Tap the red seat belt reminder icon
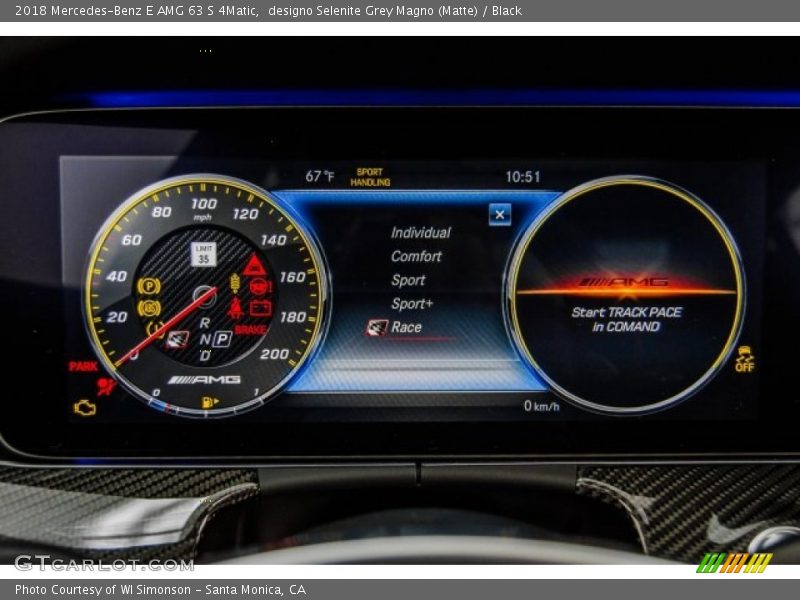Image resolution: width=800 pixels, height=600 pixels. click(x=235, y=308)
